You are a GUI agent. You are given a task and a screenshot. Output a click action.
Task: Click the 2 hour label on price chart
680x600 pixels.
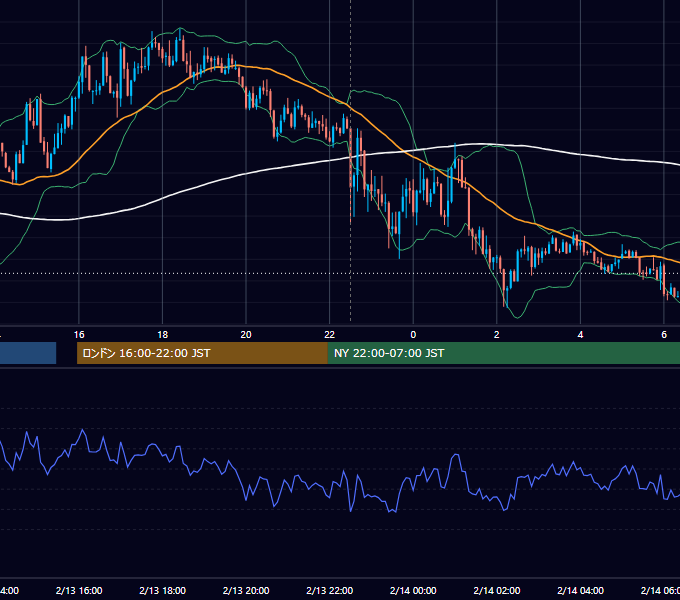[497, 335]
